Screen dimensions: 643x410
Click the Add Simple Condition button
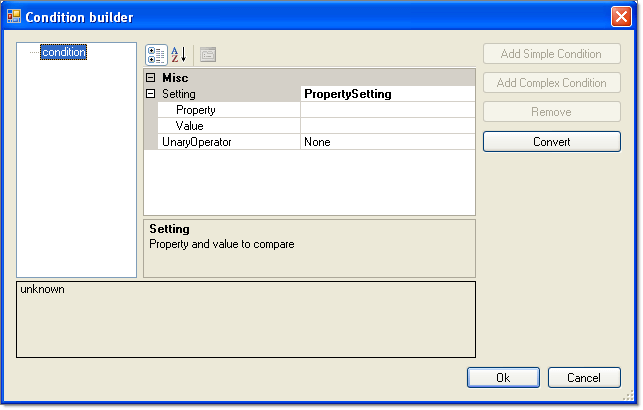point(552,54)
